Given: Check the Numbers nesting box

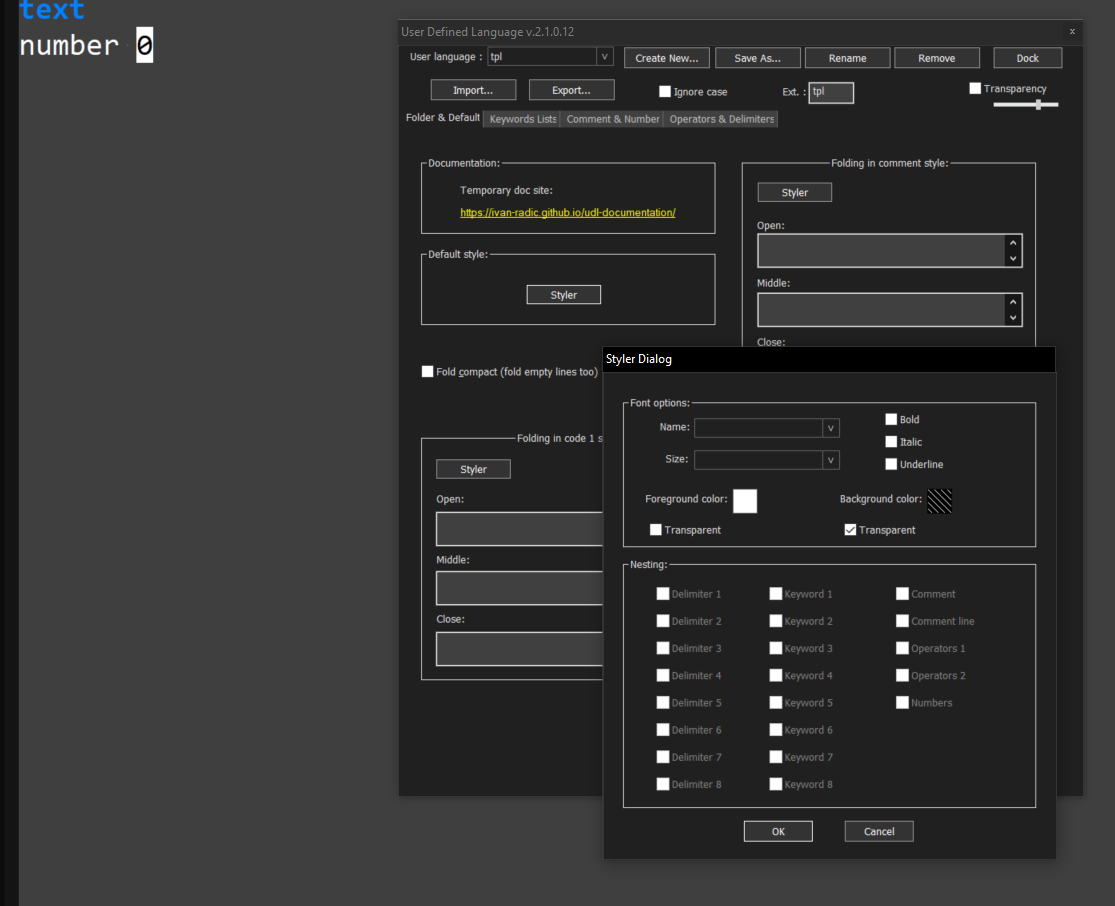Looking at the screenshot, I should coord(902,703).
